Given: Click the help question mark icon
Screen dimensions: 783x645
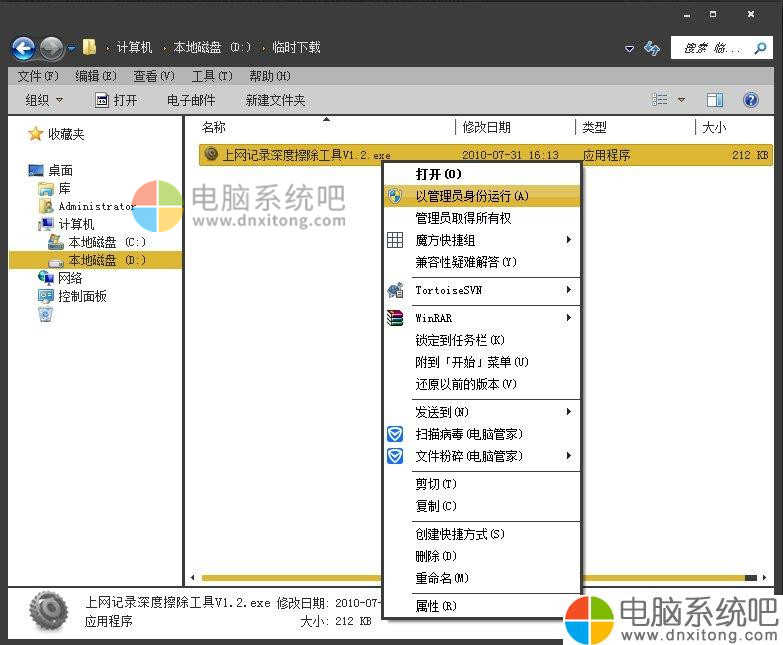Looking at the screenshot, I should click(x=750, y=100).
